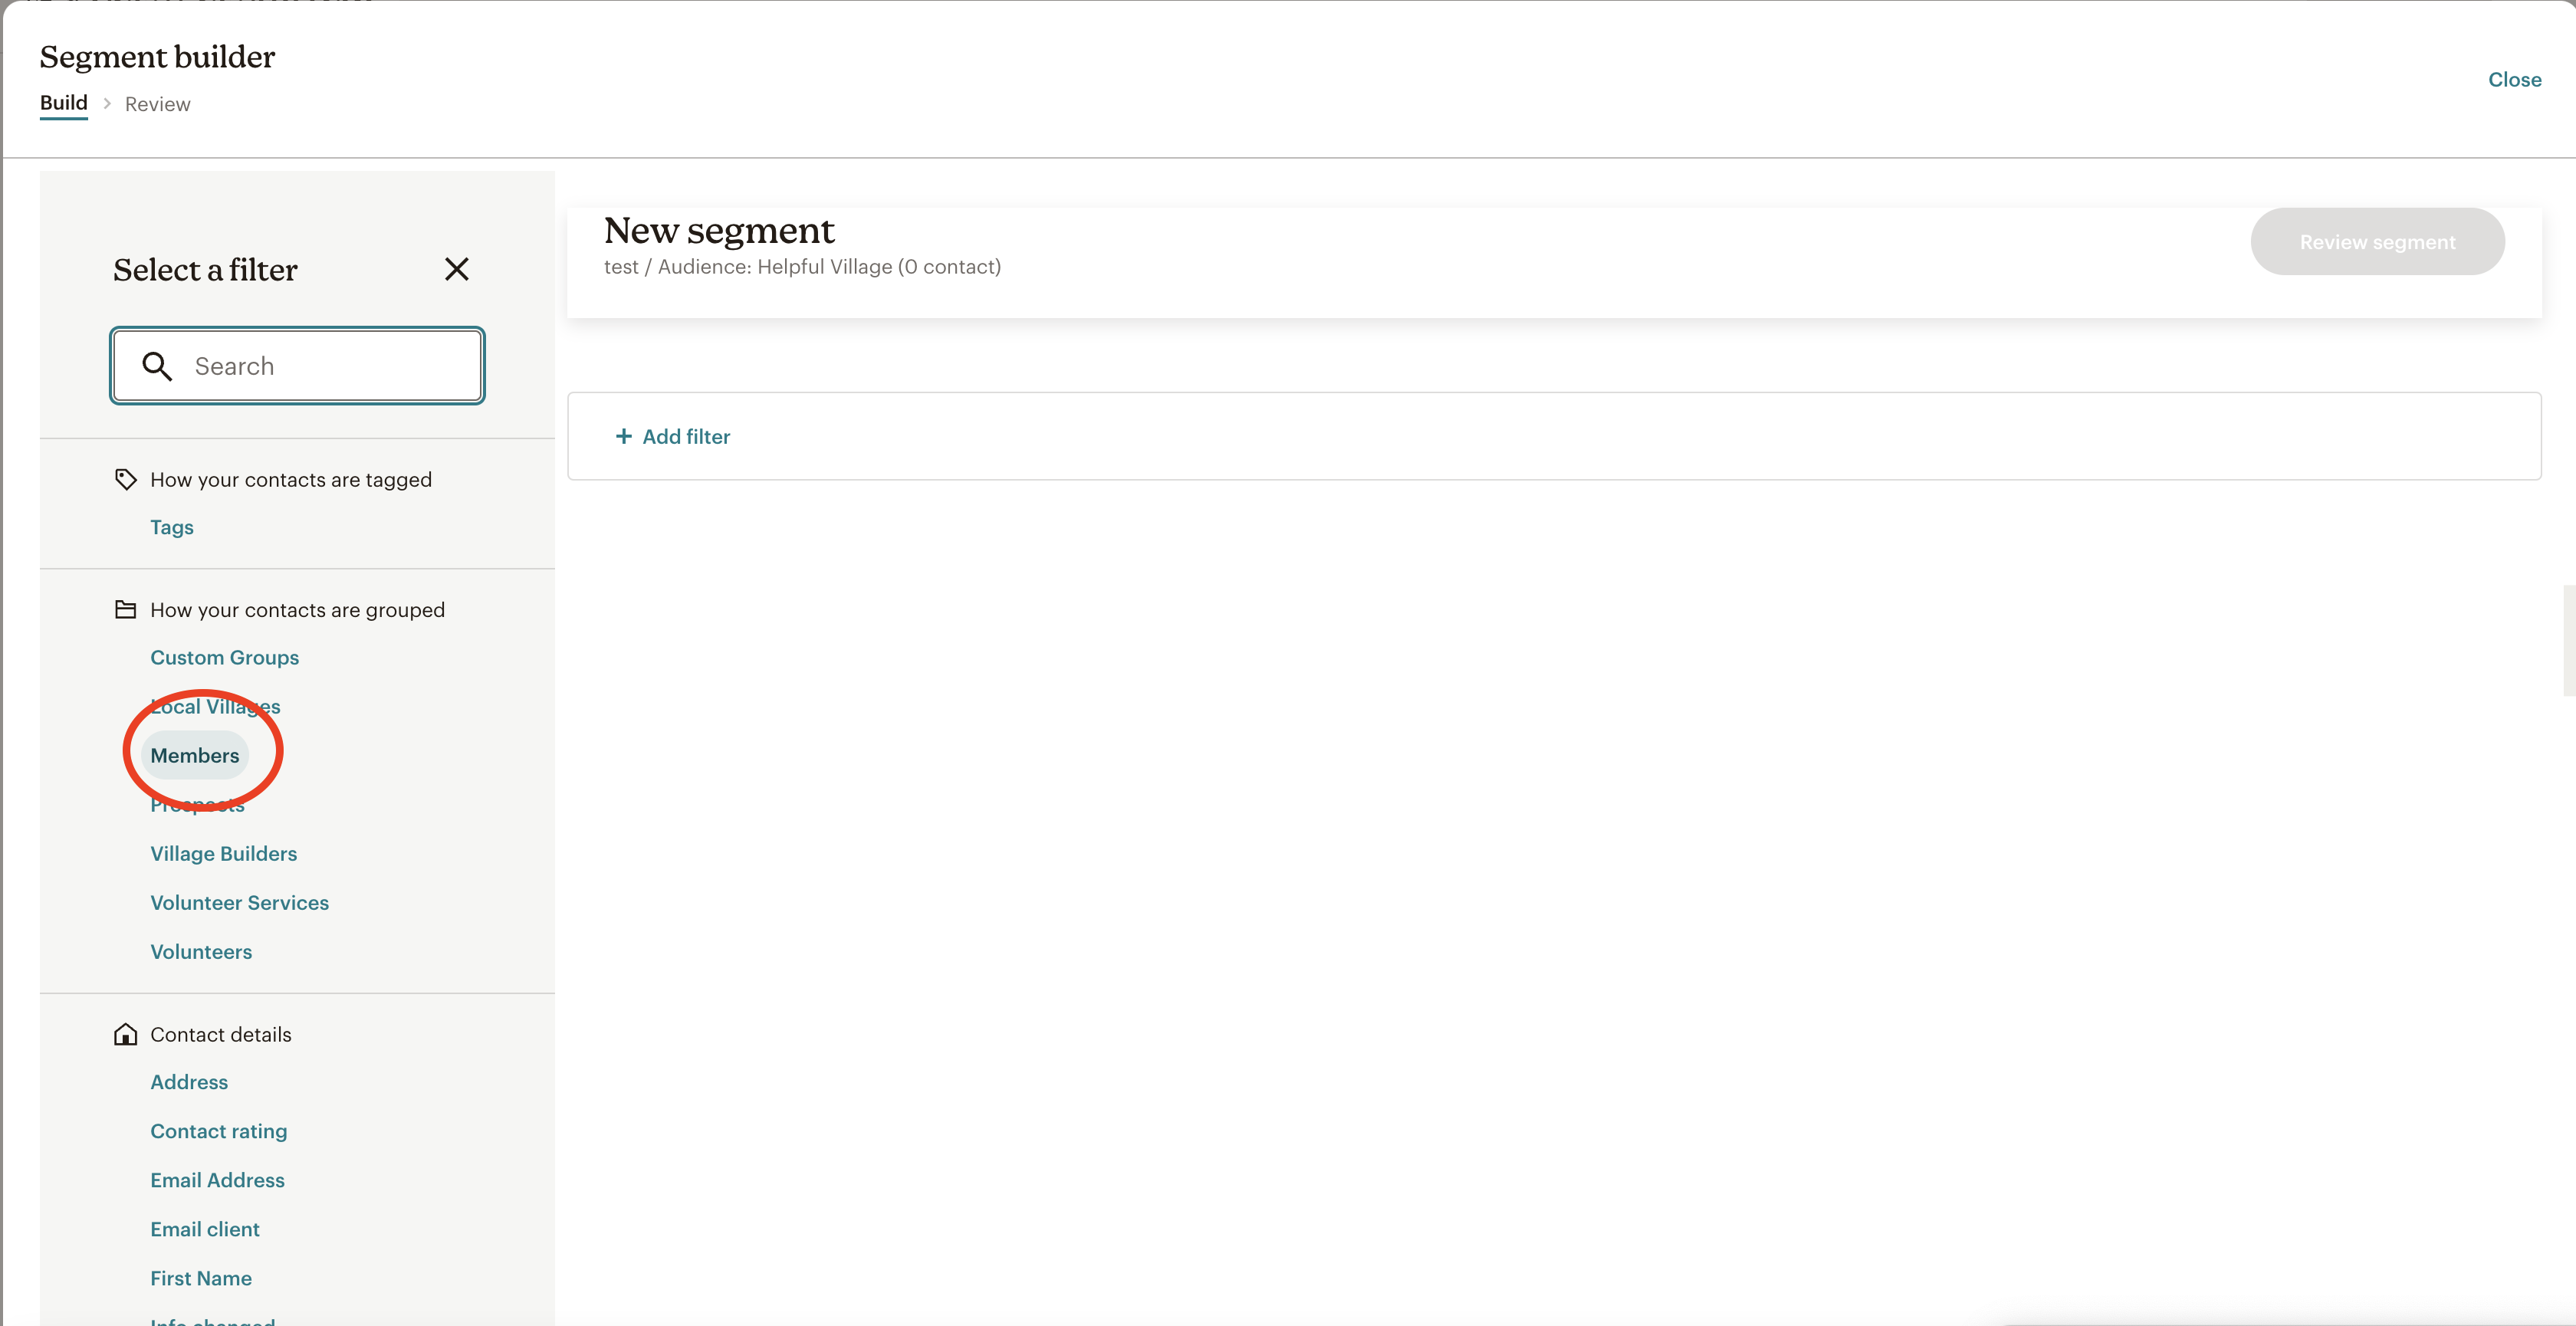
Task: Choose the Email client filter
Action: (x=205, y=1229)
